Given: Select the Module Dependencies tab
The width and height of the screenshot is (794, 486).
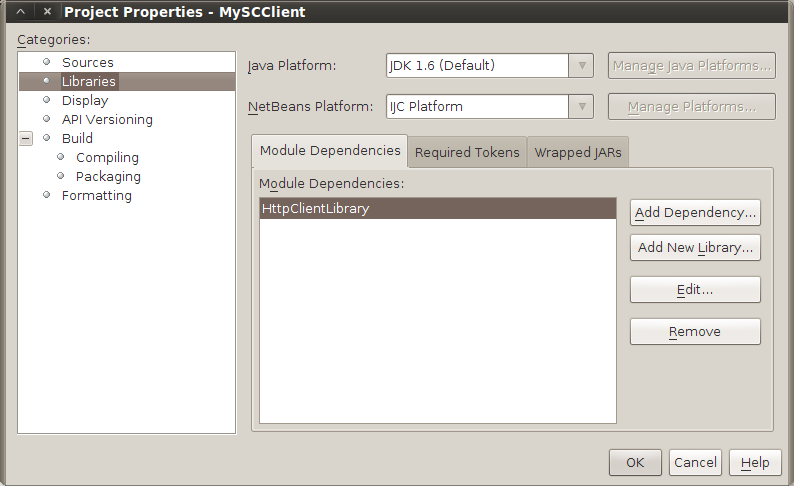Looking at the screenshot, I should [x=330, y=151].
